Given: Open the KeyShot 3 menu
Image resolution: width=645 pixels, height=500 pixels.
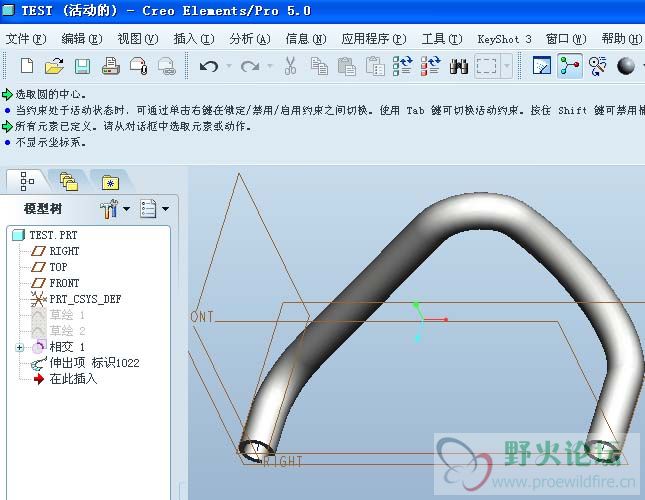Looking at the screenshot, I should pyautogui.click(x=504, y=39).
